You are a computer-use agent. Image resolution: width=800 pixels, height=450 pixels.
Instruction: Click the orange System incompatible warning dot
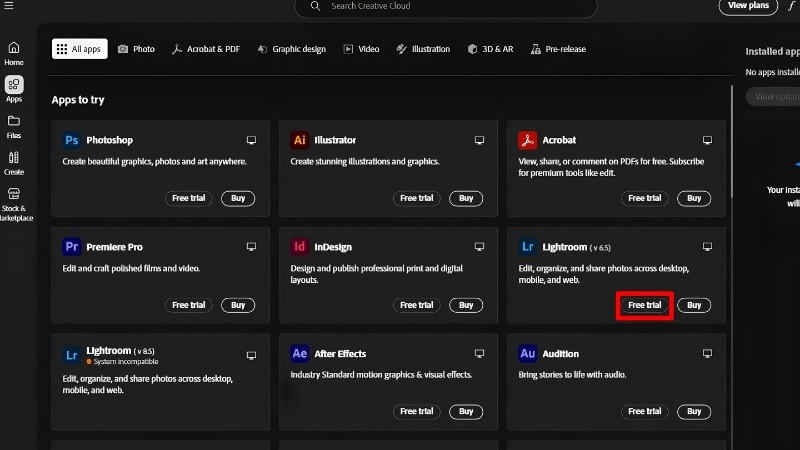click(x=89, y=361)
